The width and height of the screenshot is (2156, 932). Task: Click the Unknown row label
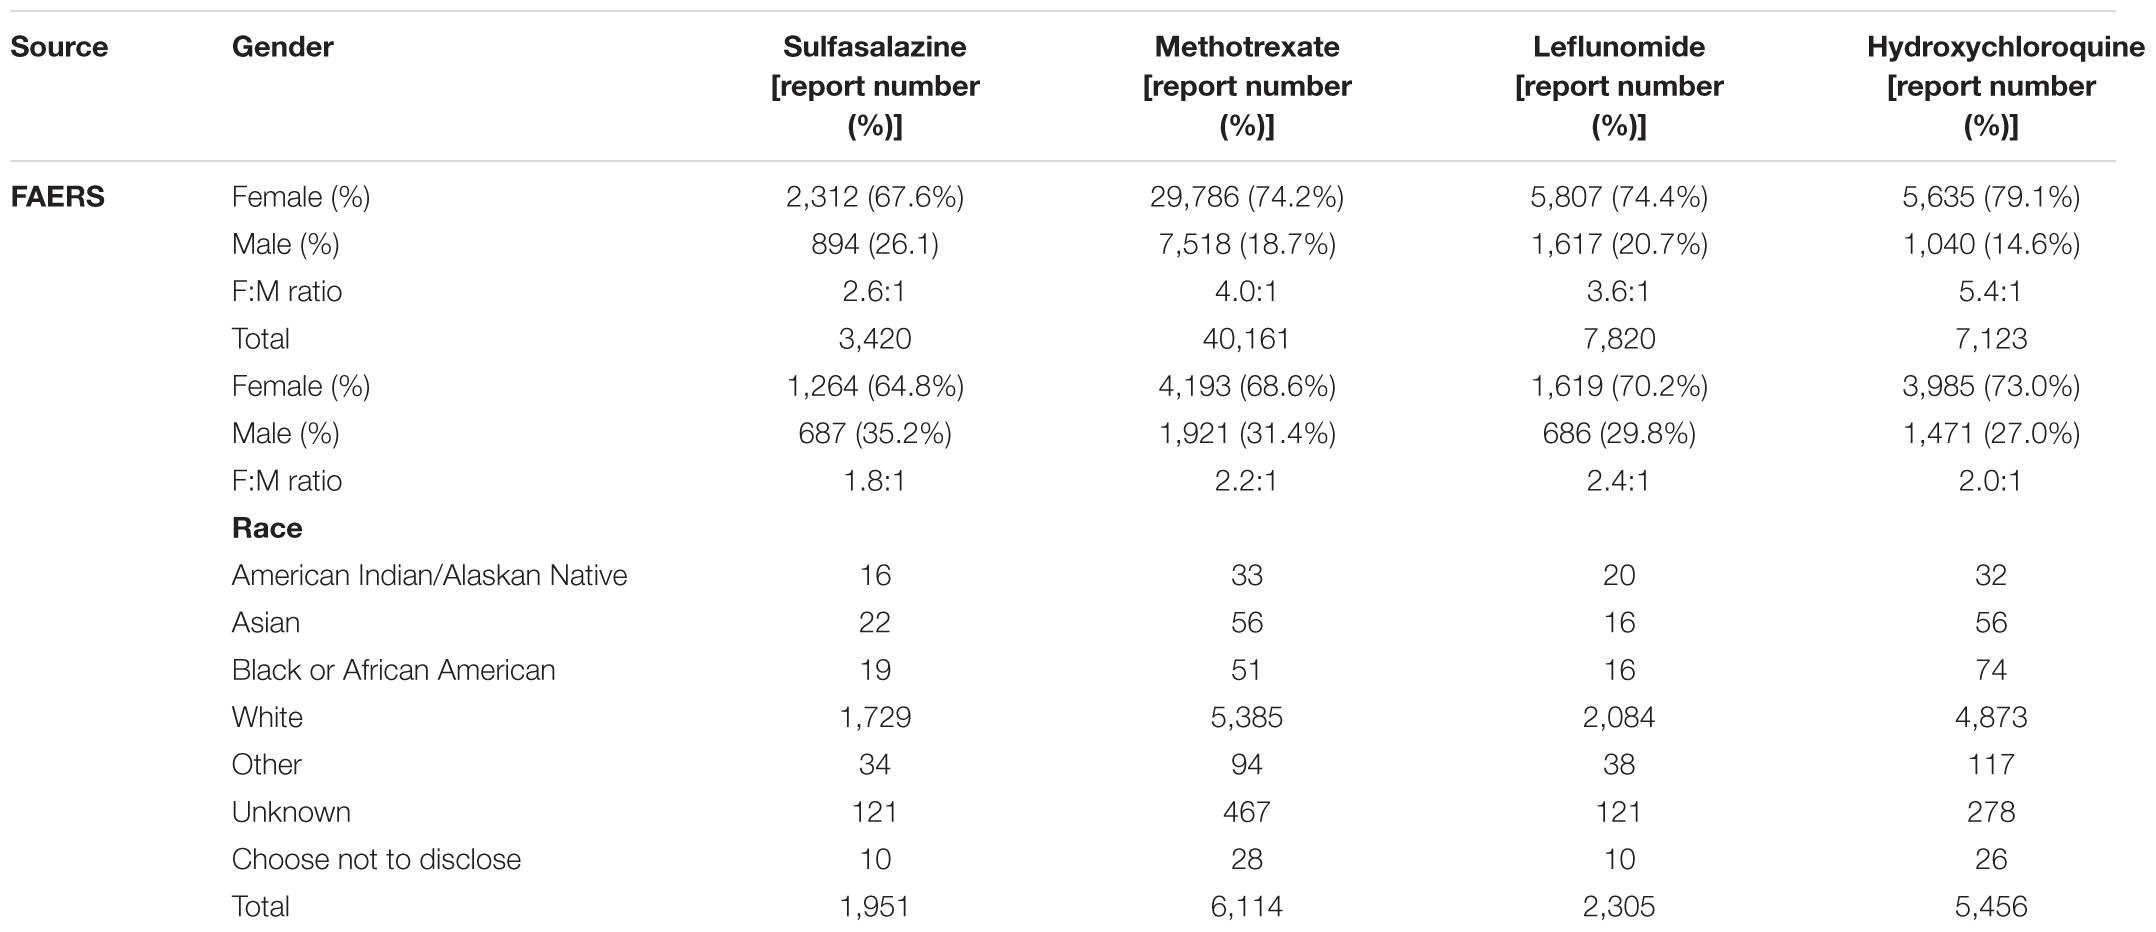(x=291, y=812)
